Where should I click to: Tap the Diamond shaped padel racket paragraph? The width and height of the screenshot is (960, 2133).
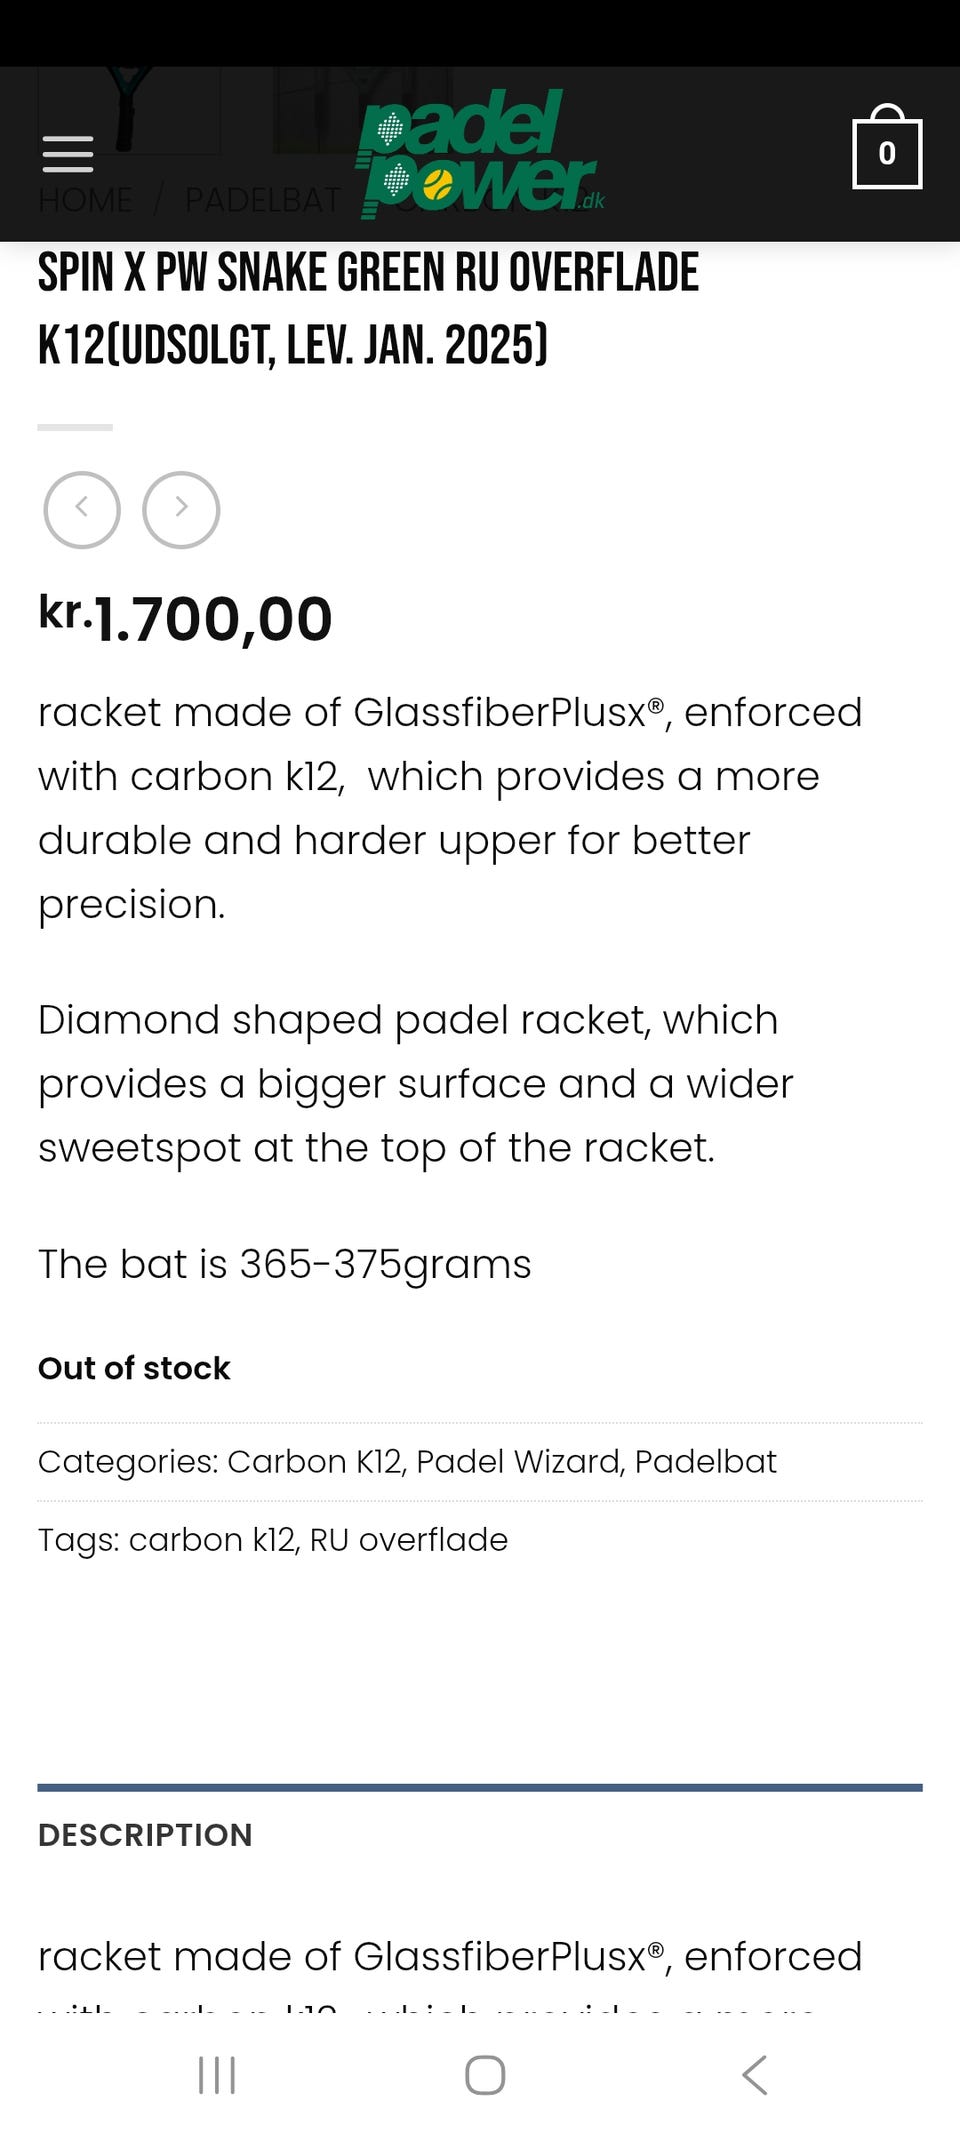(416, 1083)
